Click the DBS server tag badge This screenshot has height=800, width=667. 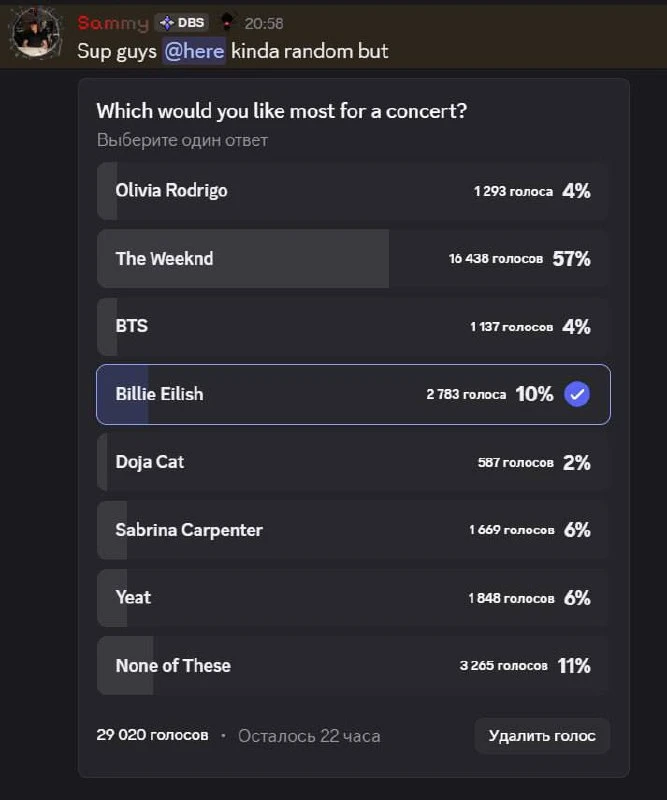[x=182, y=23]
